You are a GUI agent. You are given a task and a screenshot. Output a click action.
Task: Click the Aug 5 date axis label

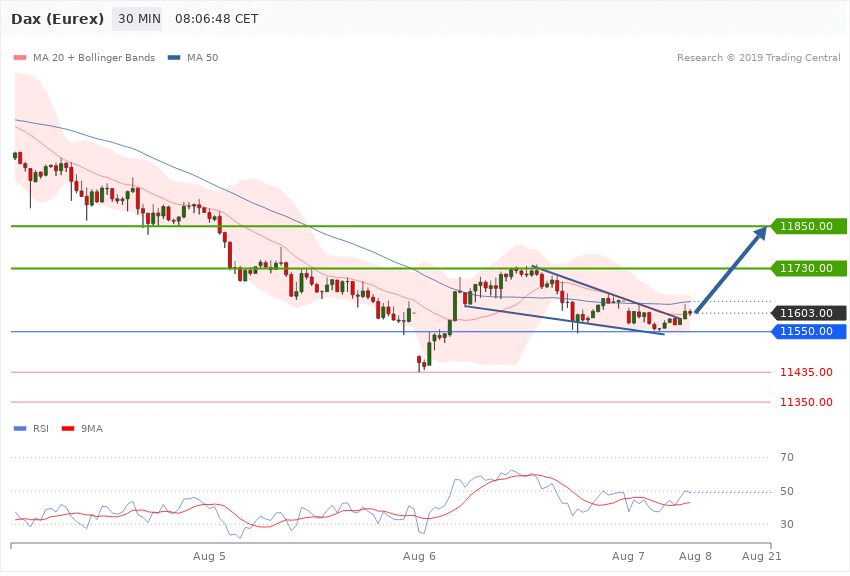(209, 556)
